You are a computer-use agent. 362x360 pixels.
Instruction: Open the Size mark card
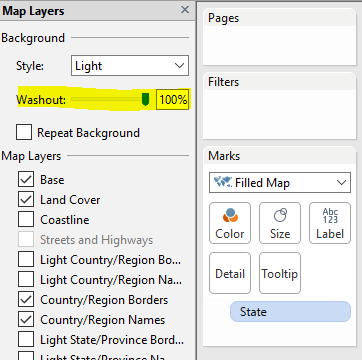coord(280,223)
